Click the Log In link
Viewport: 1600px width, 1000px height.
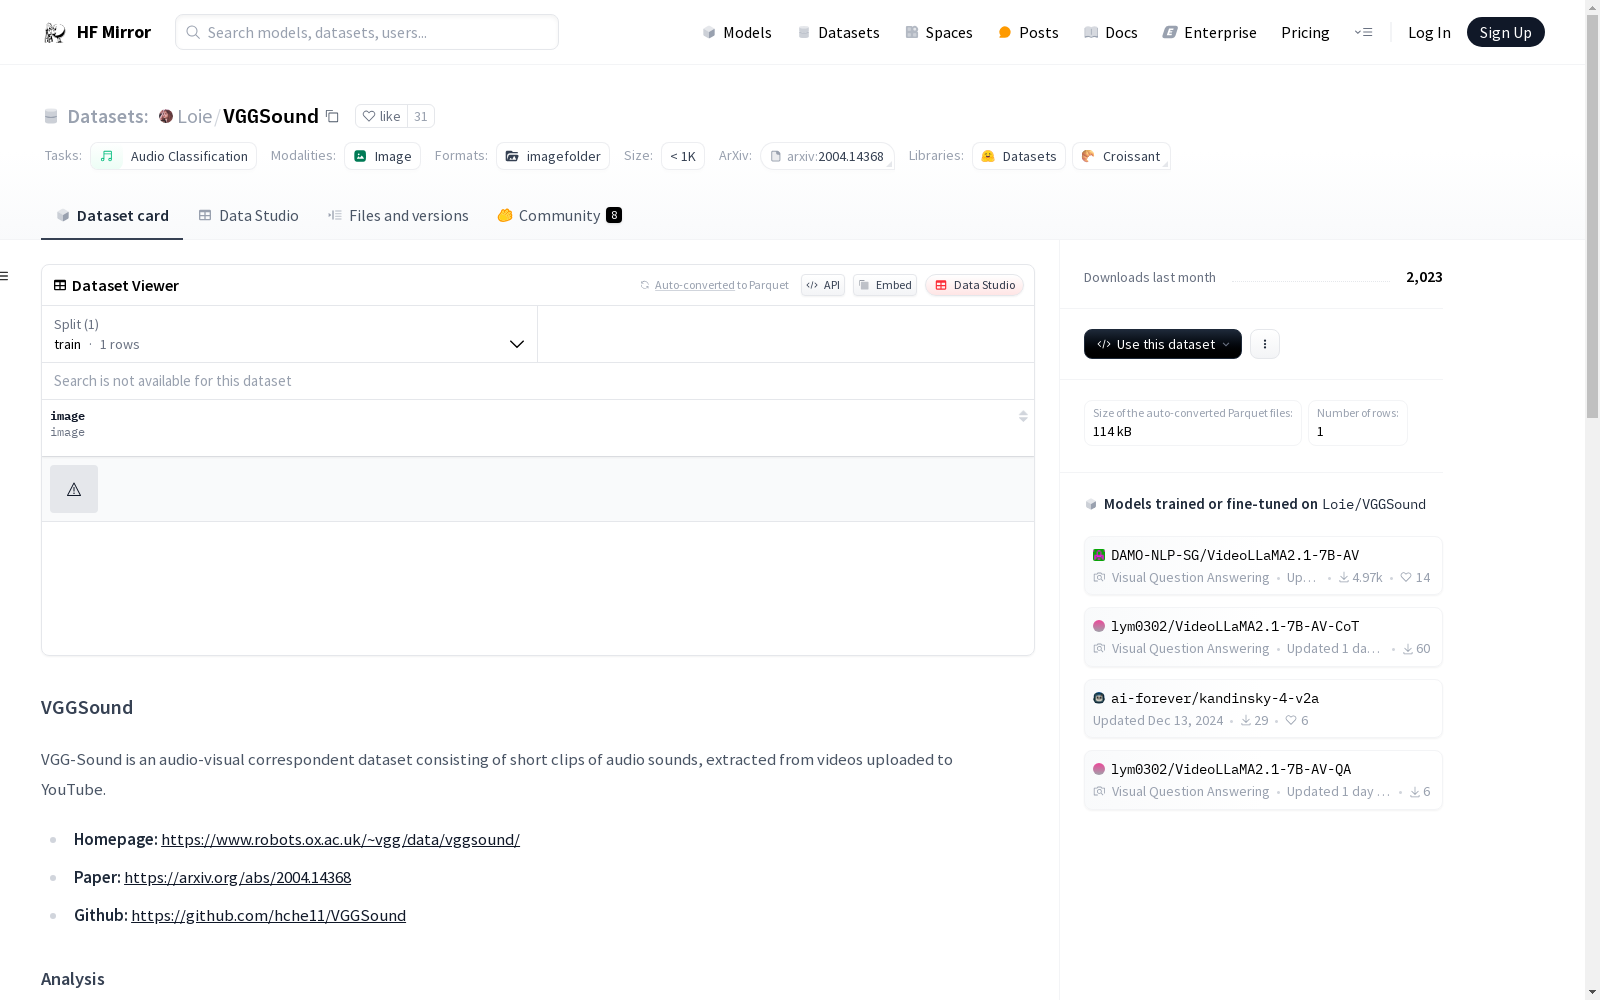[1429, 32]
